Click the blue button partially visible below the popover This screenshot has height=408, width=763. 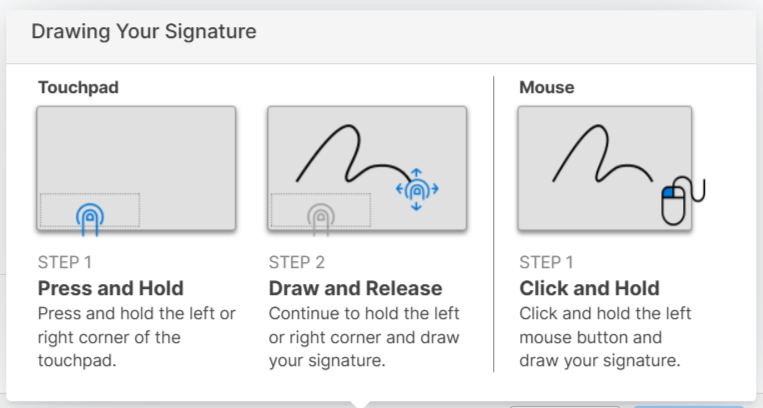click(x=689, y=406)
